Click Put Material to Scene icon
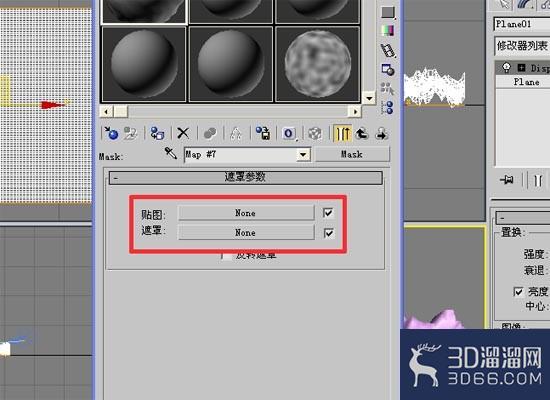 point(130,133)
